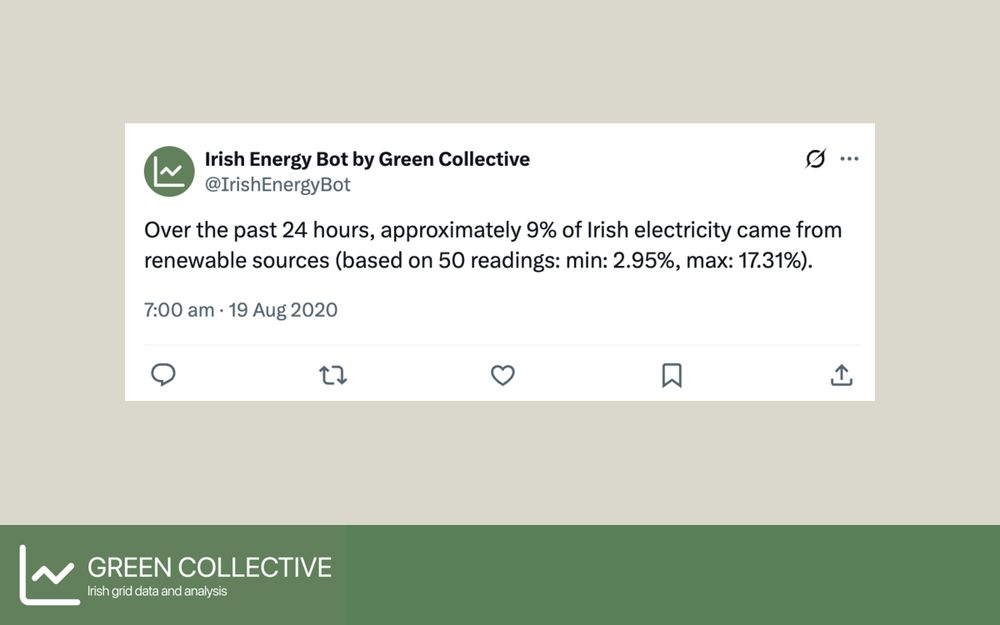Screen dimensions: 1000x625
Task: Click the '50 readings' phrase in the tweet
Action: [x=490, y=261]
